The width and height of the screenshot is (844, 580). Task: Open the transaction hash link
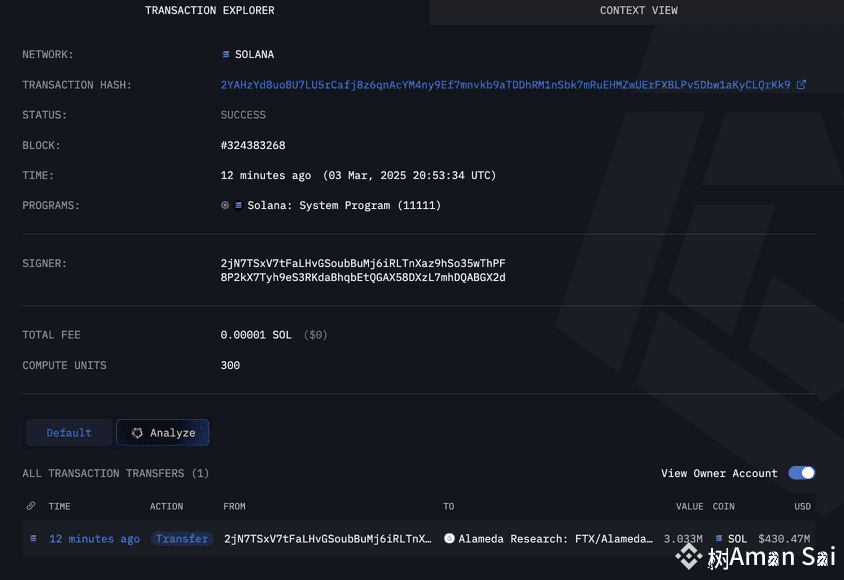(x=505, y=84)
